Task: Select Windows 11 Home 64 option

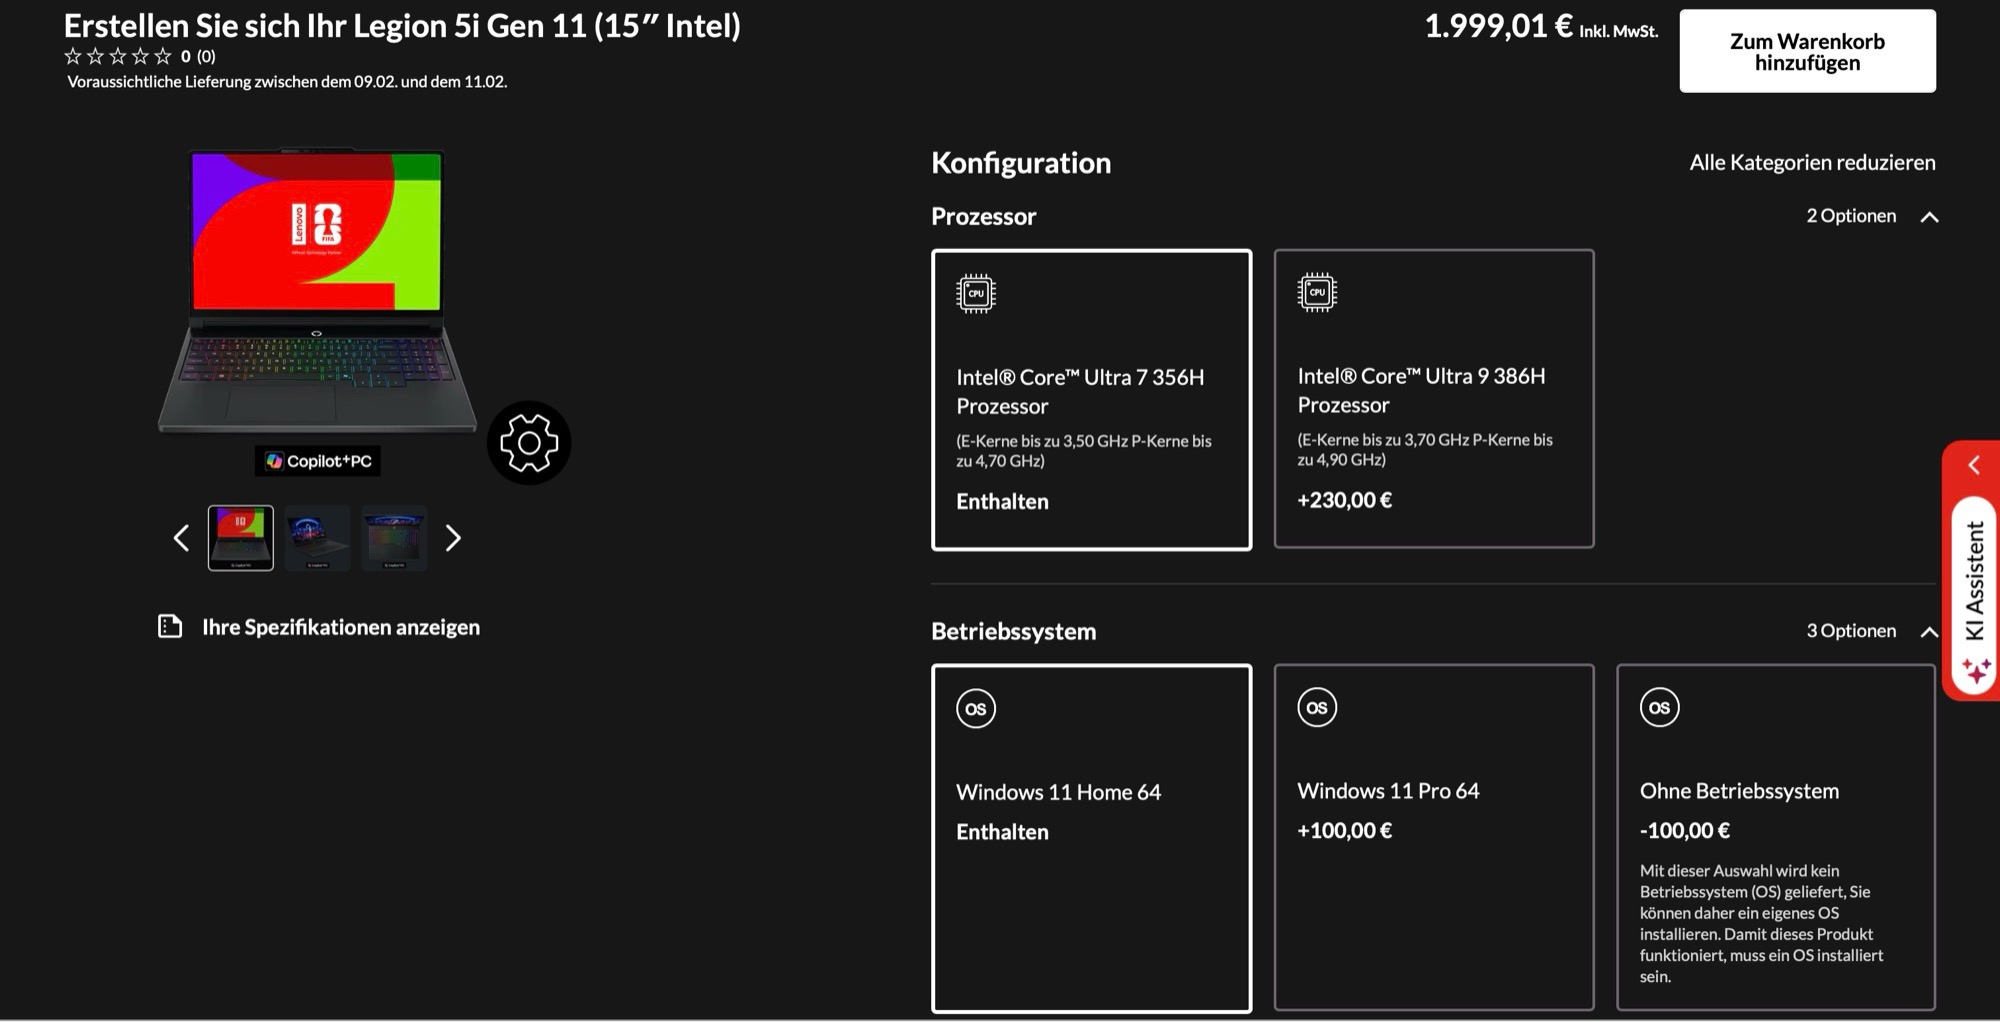Action: pos(1092,839)
